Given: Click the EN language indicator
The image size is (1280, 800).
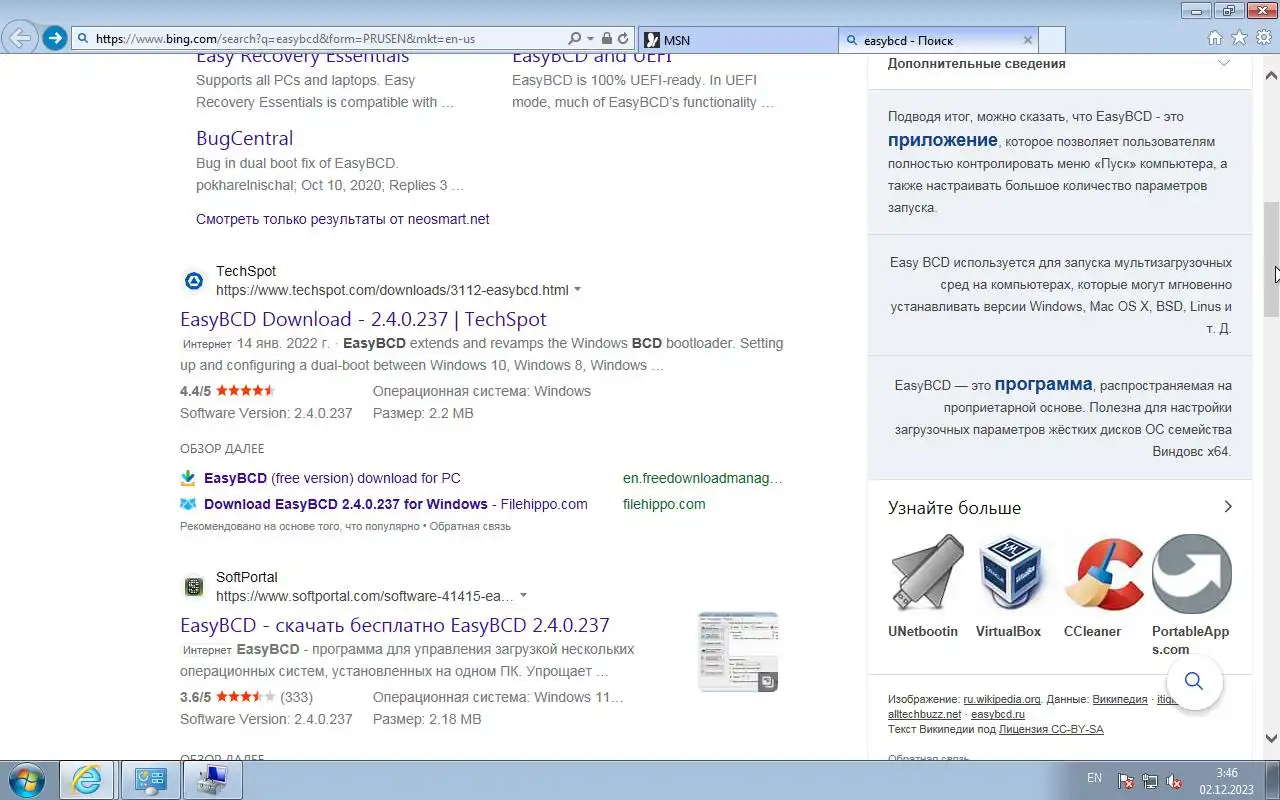Looking at the screenshot, I should pyautogui.click(x=1094, y=778).
